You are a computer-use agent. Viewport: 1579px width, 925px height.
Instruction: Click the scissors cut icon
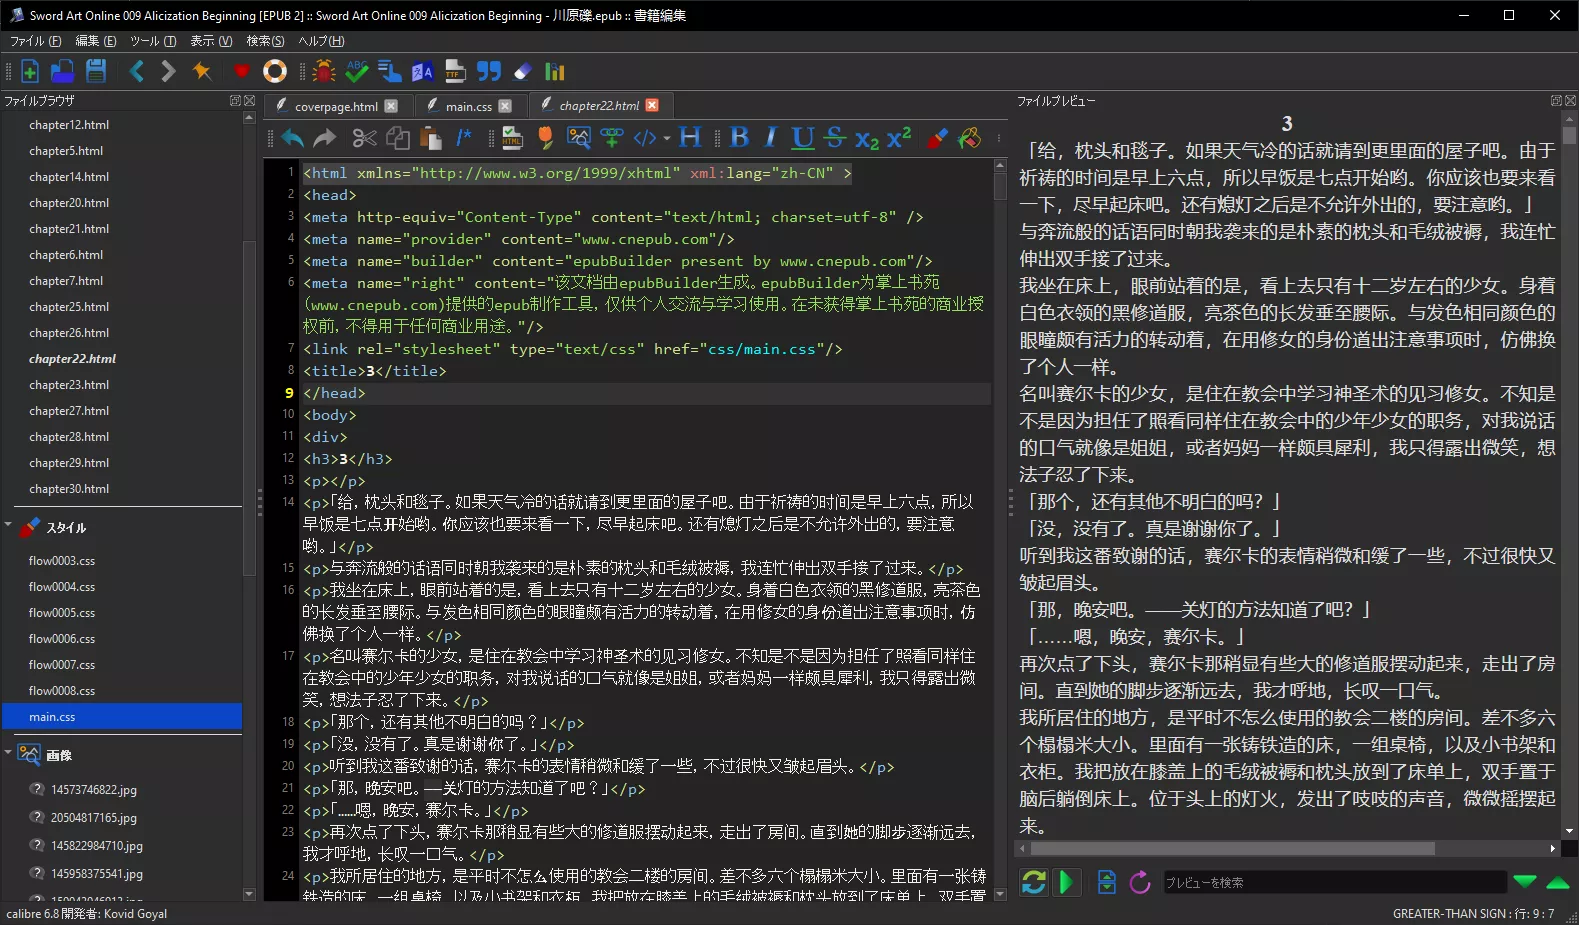364,138
